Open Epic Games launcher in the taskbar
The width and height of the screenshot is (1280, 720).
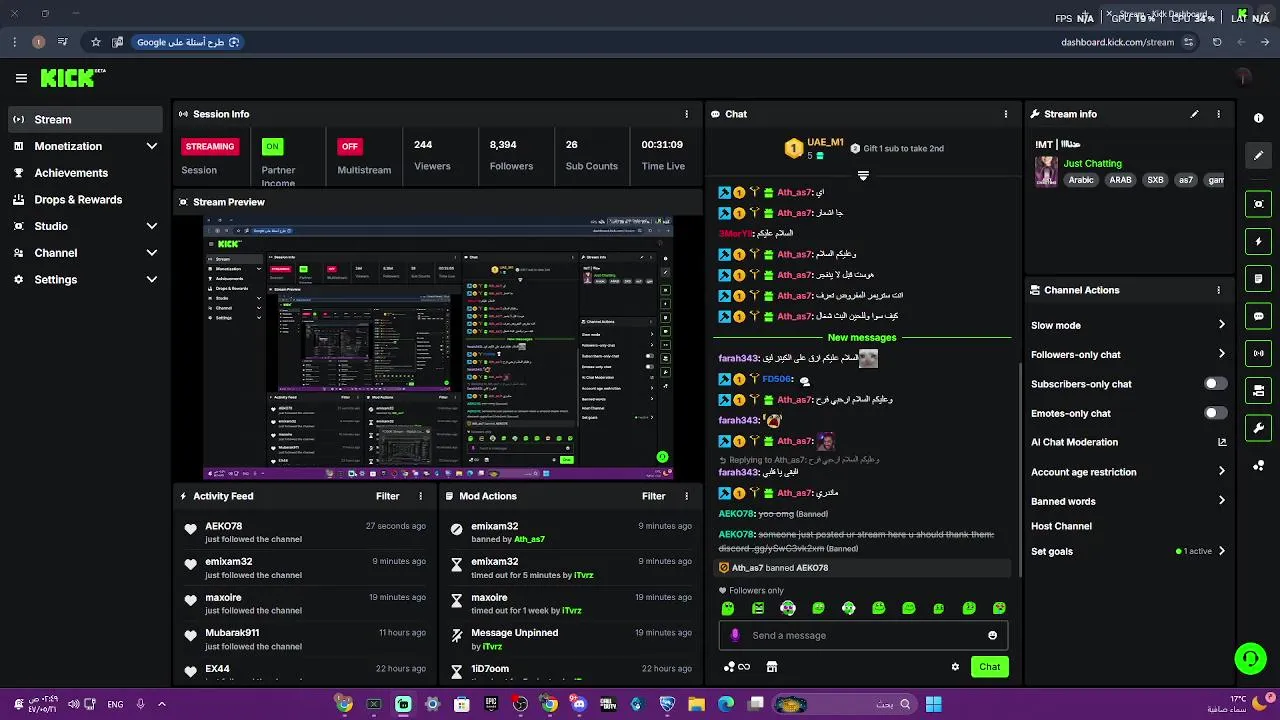491,704
